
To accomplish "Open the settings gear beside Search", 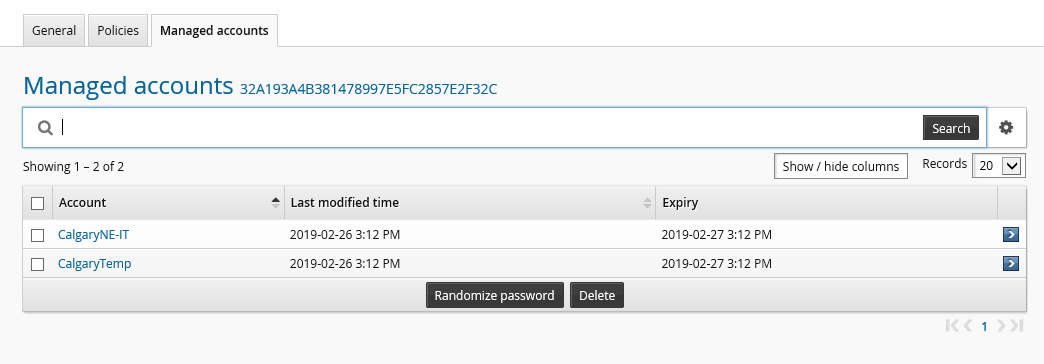I will click(x=1006, y=128).
